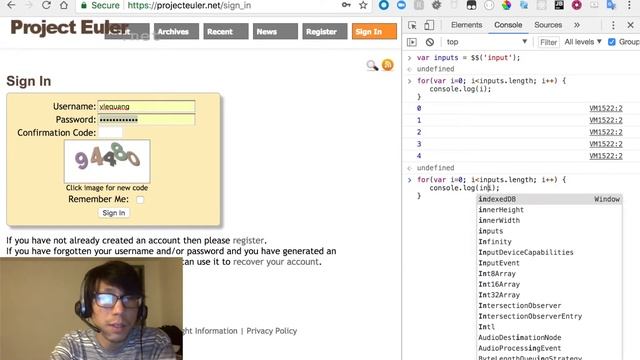Select AudioDestinationNode autocomplete suggestion
This screenshot has width=640, height=360.
(x=549, y=337)
